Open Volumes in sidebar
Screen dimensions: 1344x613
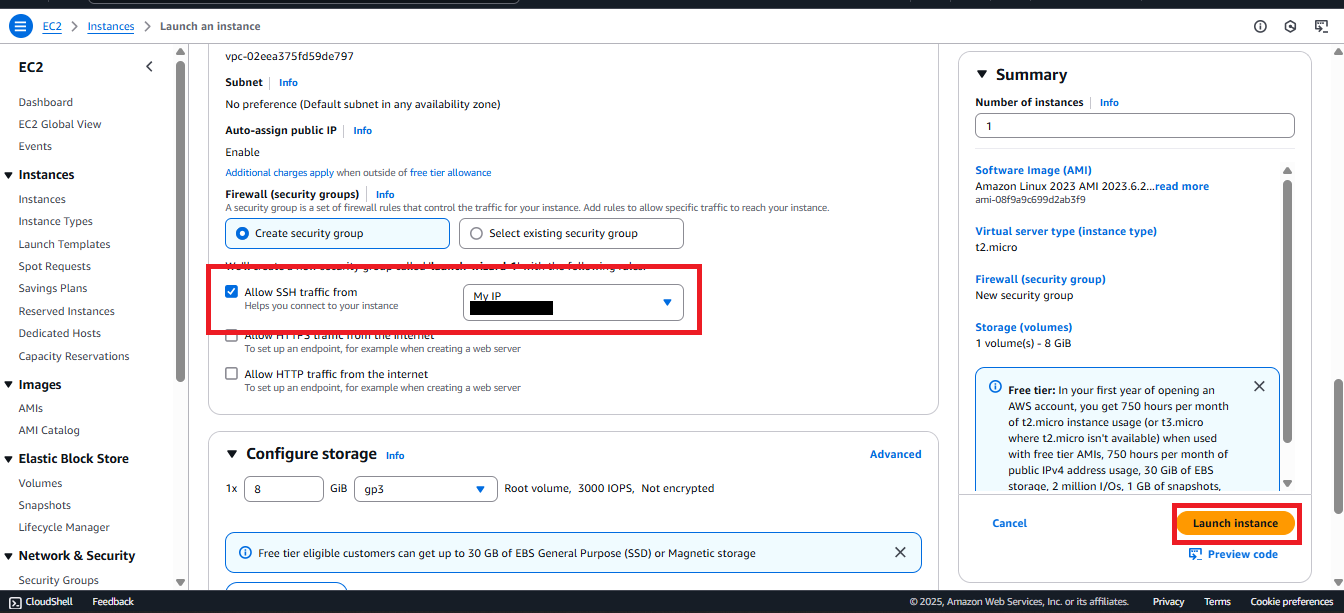pos(40,483)
